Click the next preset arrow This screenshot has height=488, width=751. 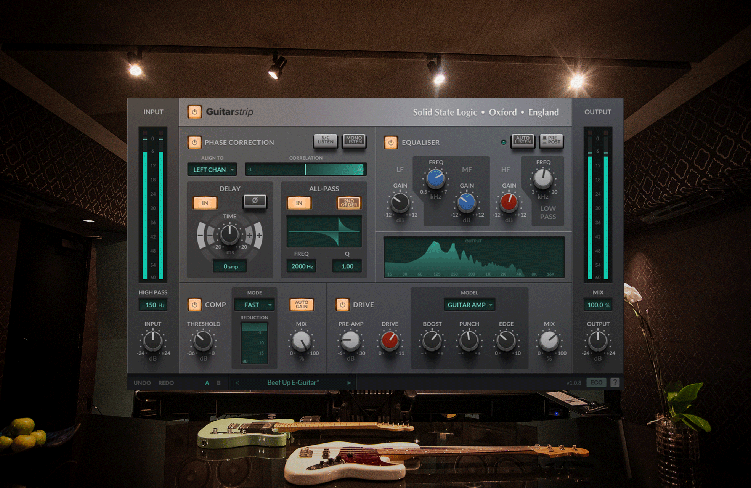click(x=349, y=383)
